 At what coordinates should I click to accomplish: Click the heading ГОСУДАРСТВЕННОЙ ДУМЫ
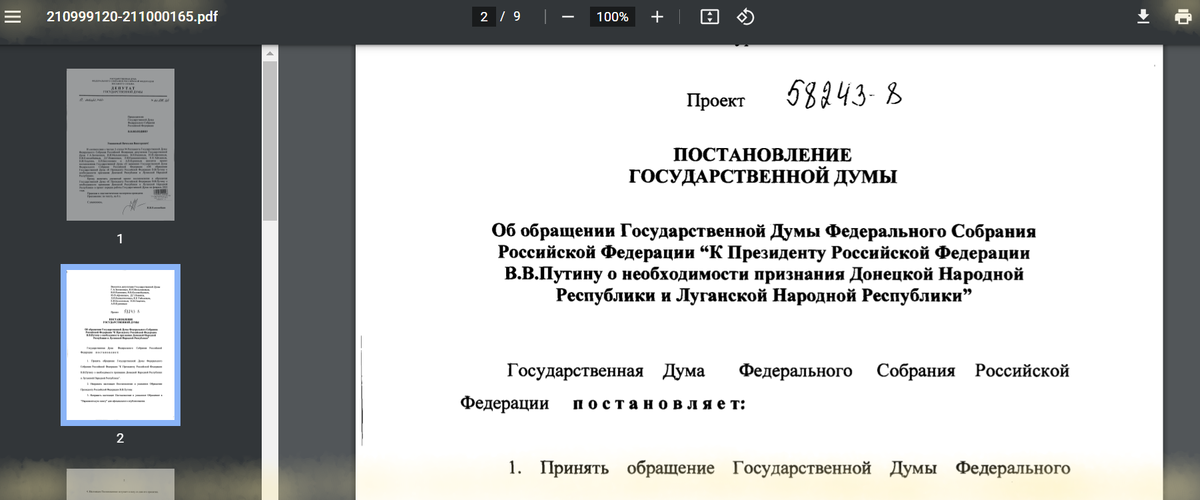click(x=762, y=177)
